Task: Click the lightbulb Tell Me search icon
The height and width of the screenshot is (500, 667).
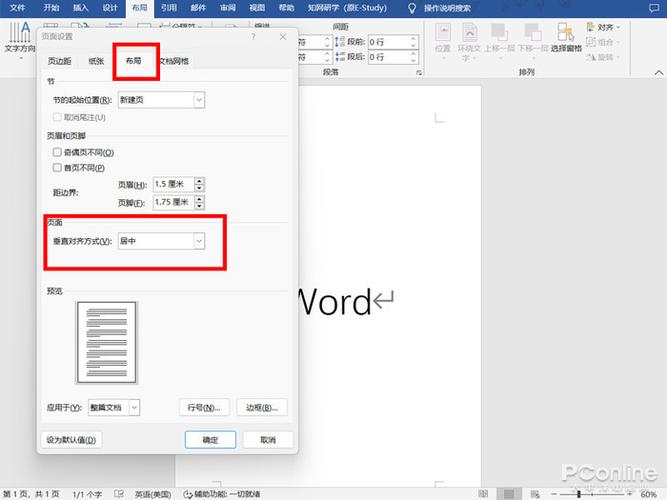Action: (x=411, y=8)
